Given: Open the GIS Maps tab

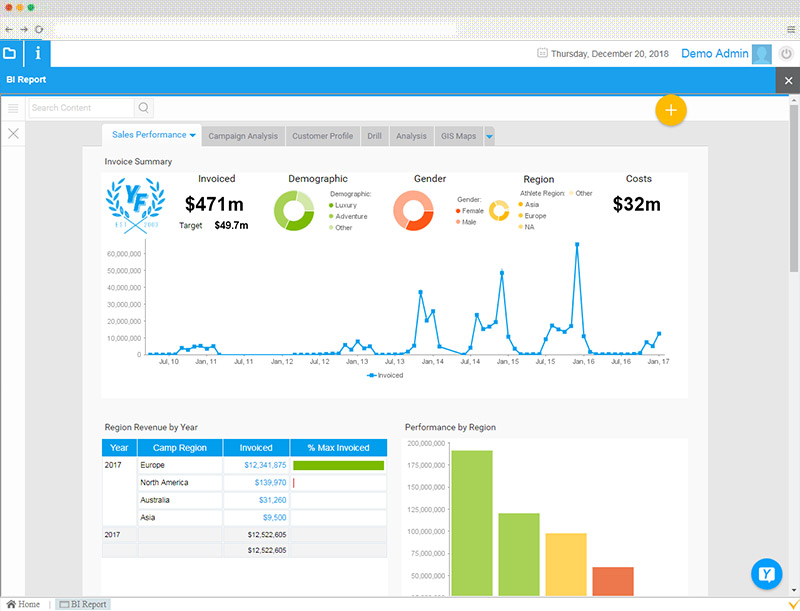Looking at the screenshot, I should (x=458, y=136).
